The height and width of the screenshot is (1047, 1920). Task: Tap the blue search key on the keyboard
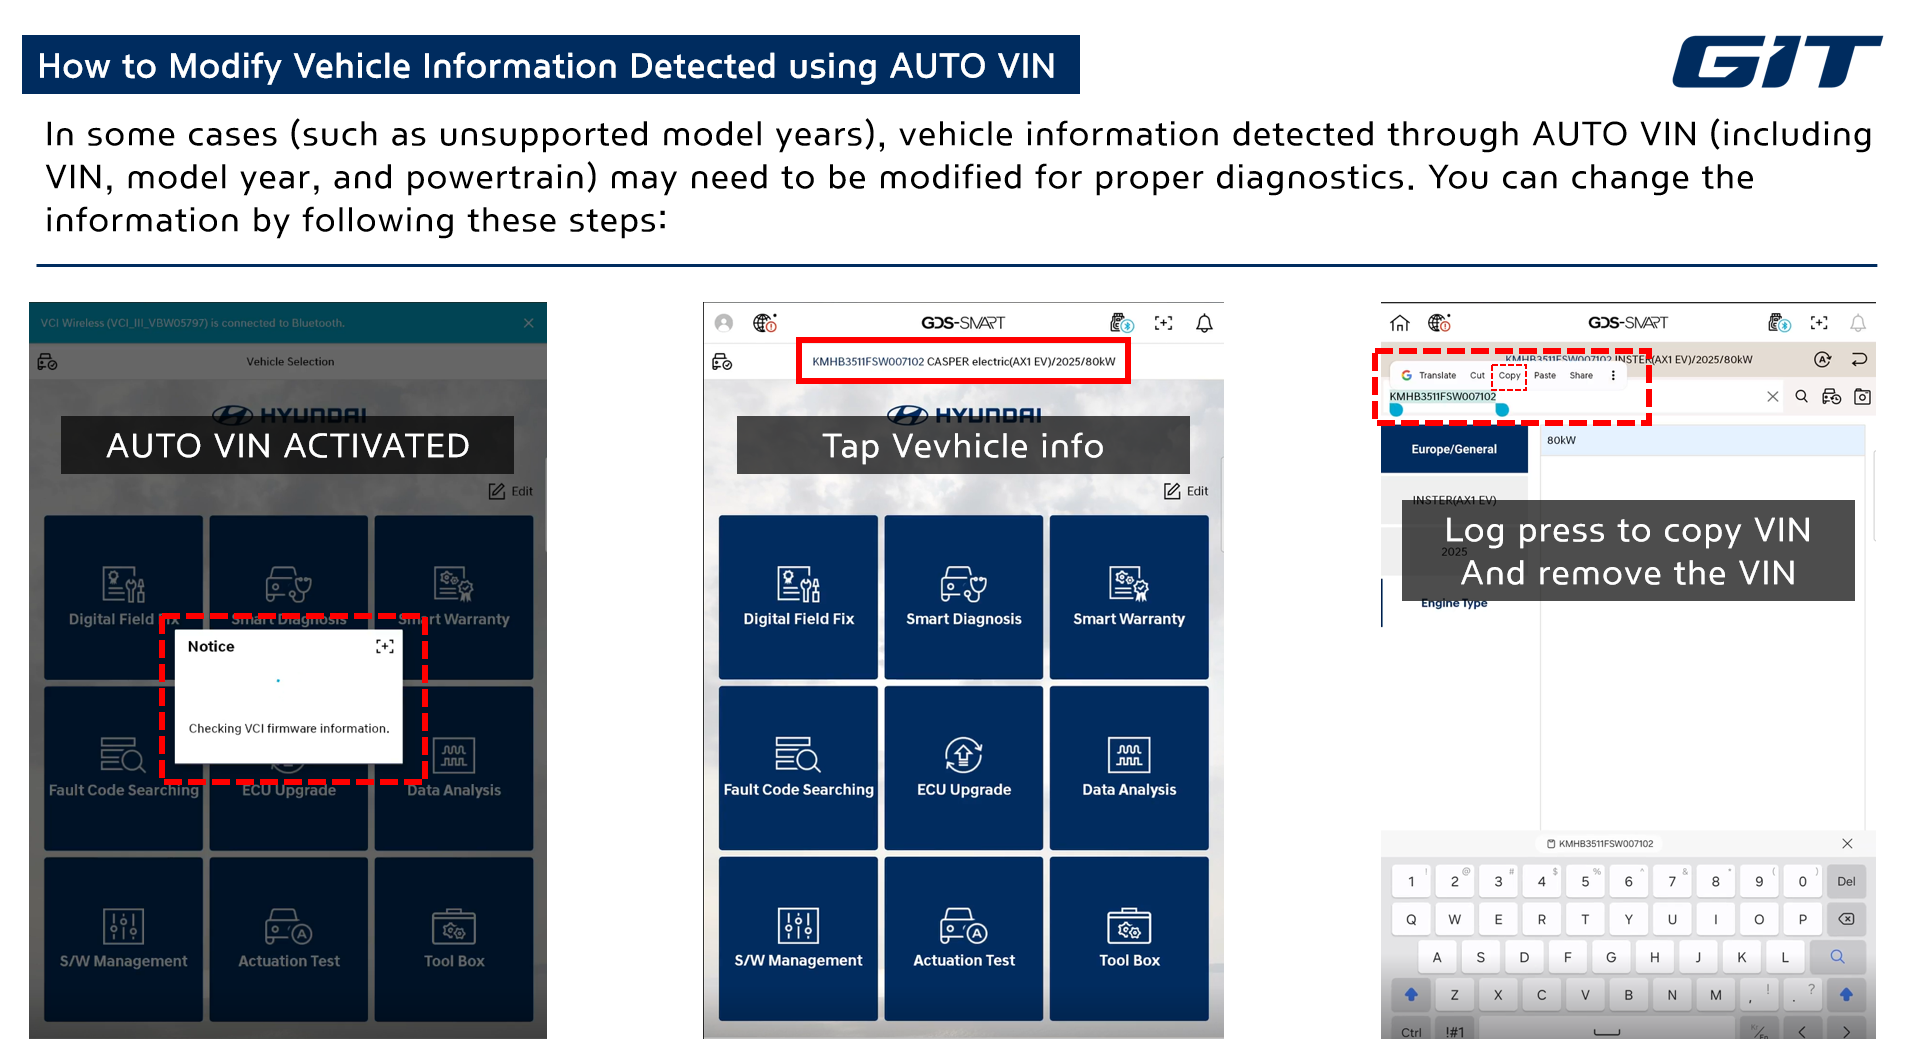pyautogui.click(x=1837, y=957)
